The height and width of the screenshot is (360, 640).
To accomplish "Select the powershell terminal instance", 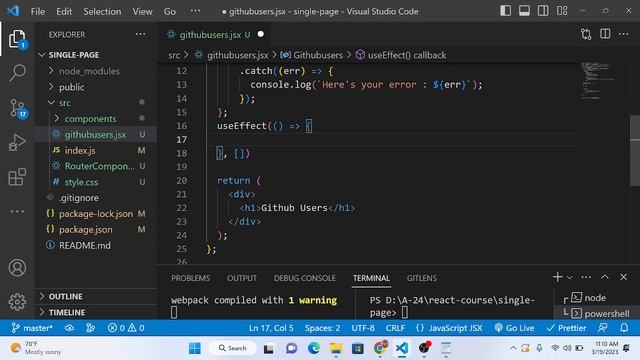I will click(x=596, y=313).
